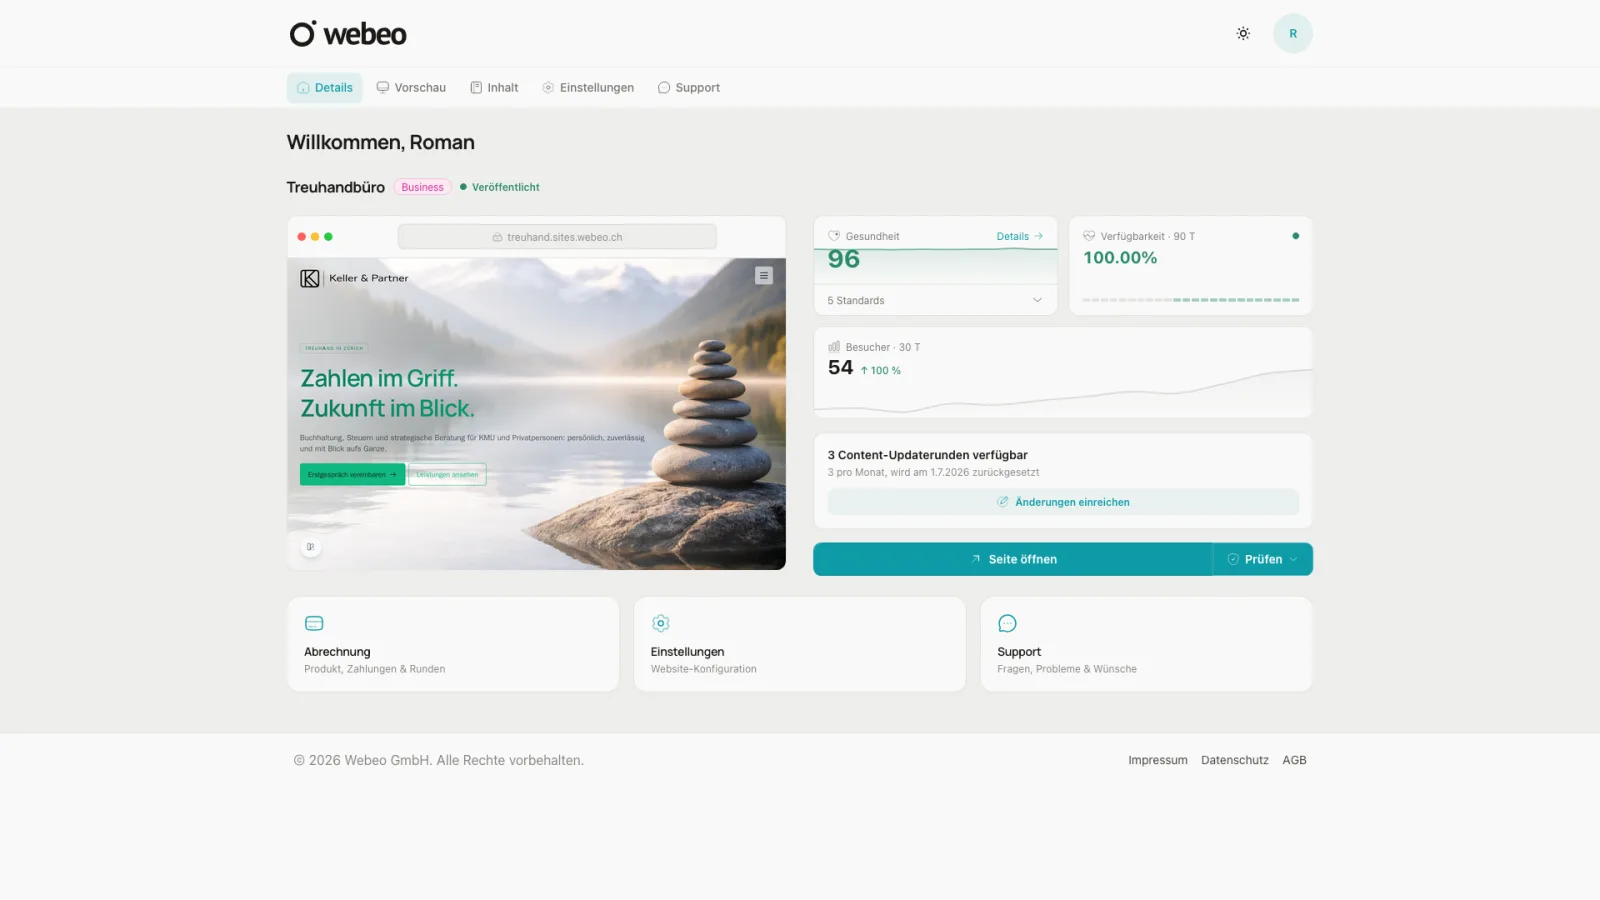The height and width of the screenshot is (900, 1600).
Task: Click the visitors trend line chart
Action: click(x=1063, y=392)
